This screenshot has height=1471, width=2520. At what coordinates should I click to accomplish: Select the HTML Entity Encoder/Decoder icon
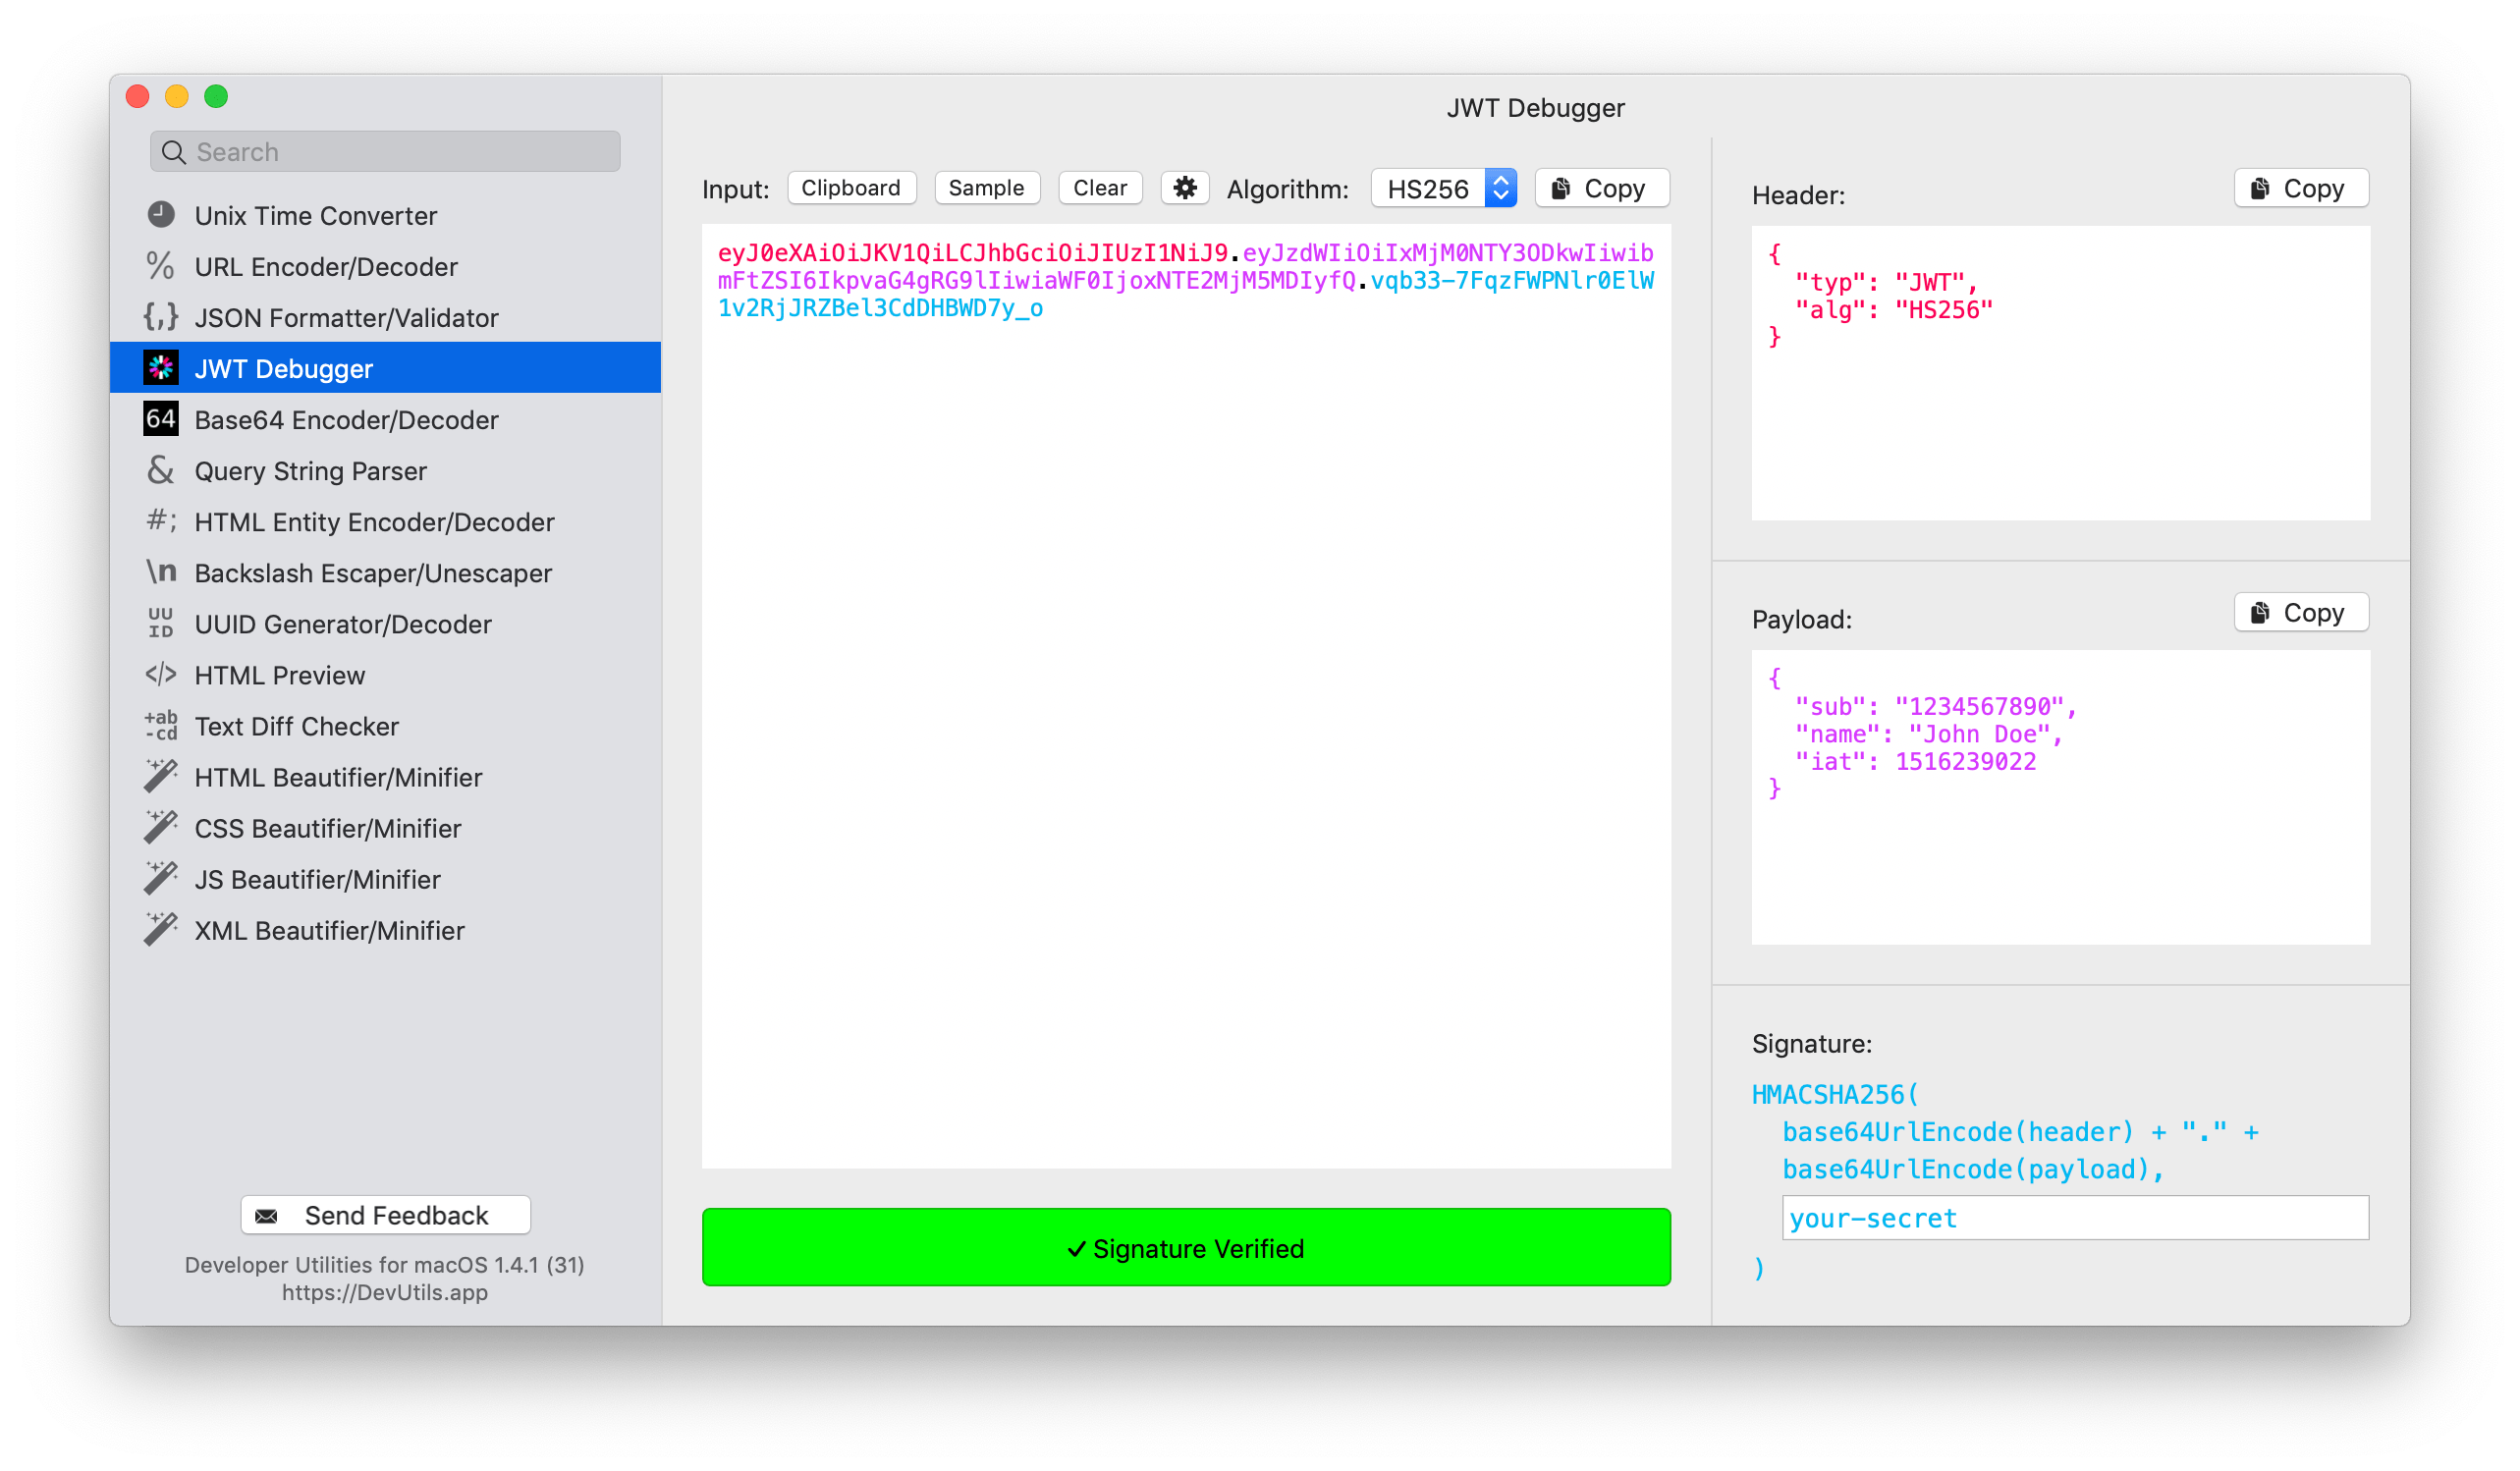(x=161, y=521)
